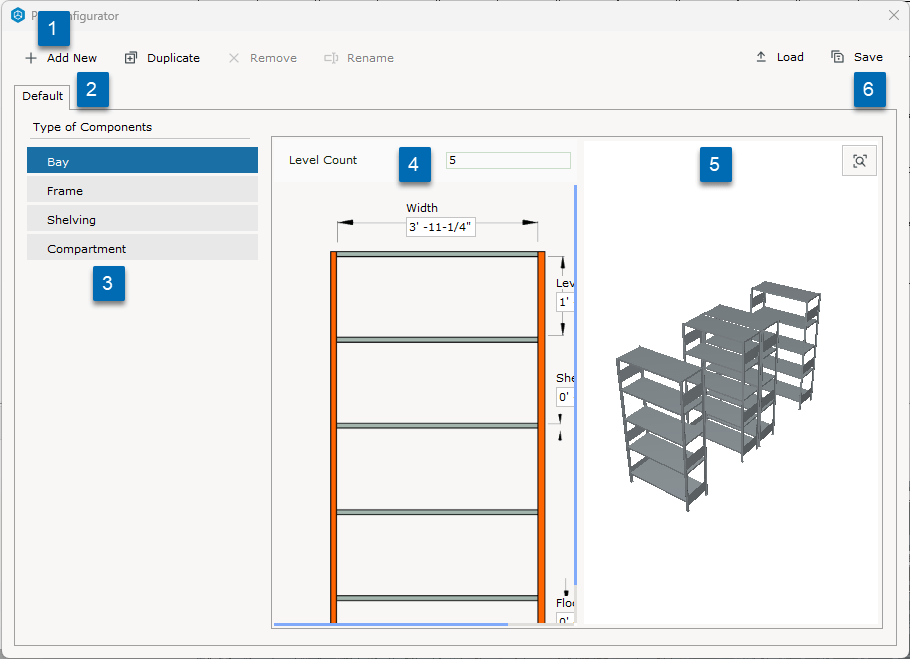The width and height of the screenshot is (910, 659).
Task: Select the Frame component type
Action: [x=142, y=190]
